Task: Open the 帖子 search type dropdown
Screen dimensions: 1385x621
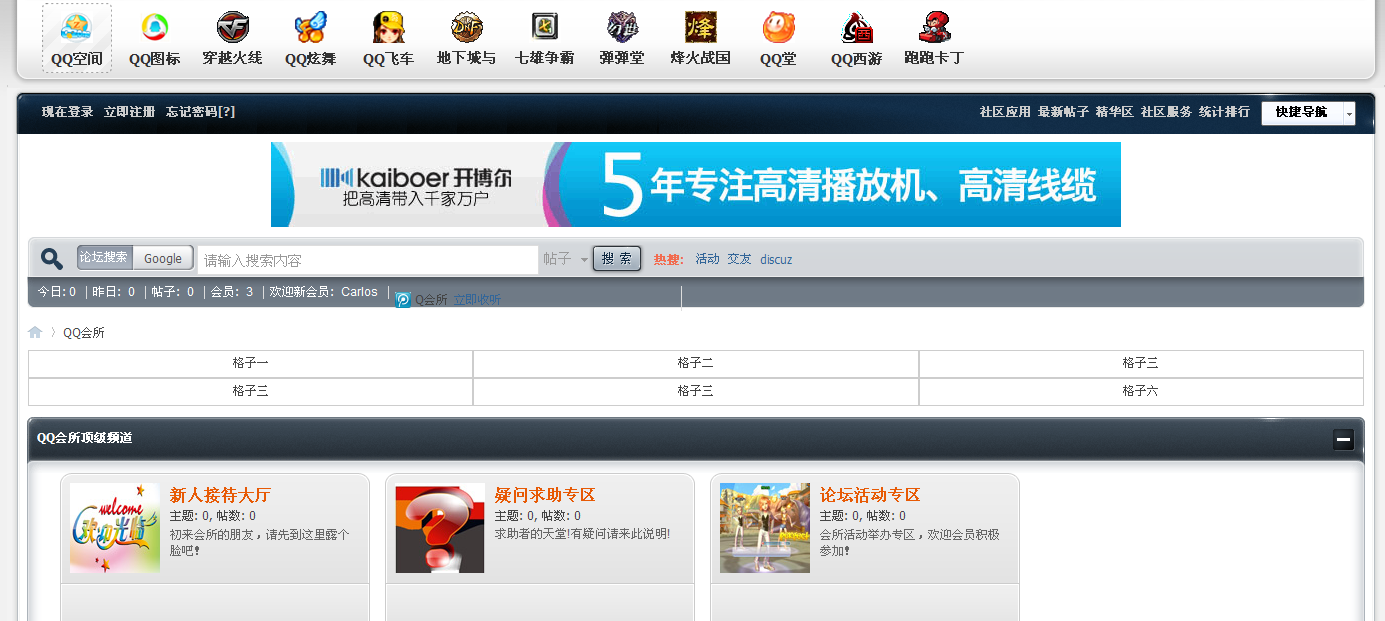Action: coord(565,259)
